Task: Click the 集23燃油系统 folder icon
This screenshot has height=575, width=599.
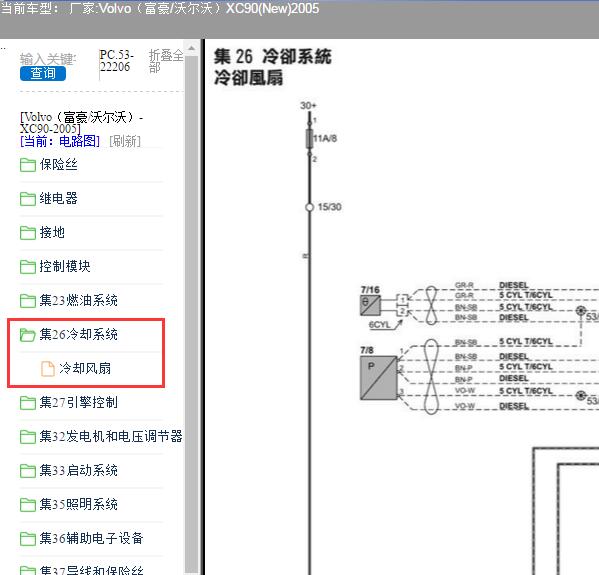Action: click(28, 301)
